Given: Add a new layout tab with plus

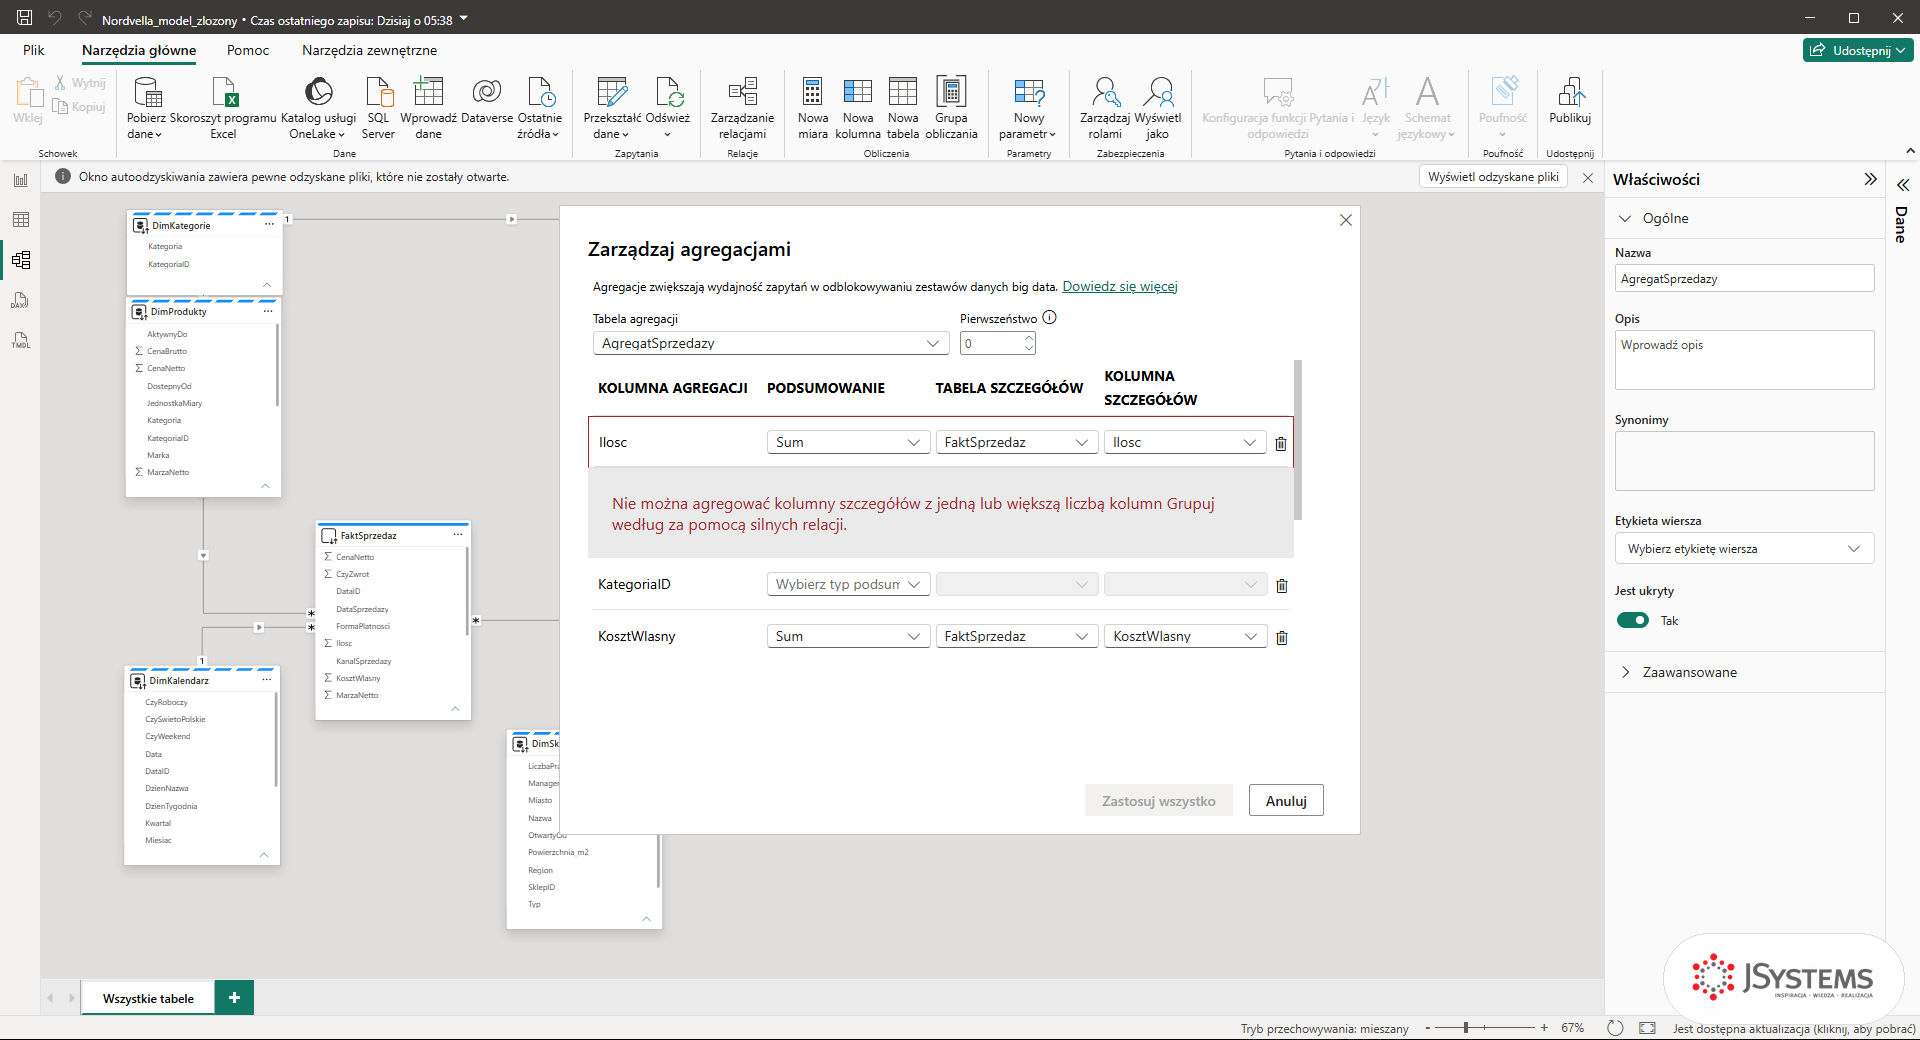Looking at the screenshot, I should tap(234, 998).
